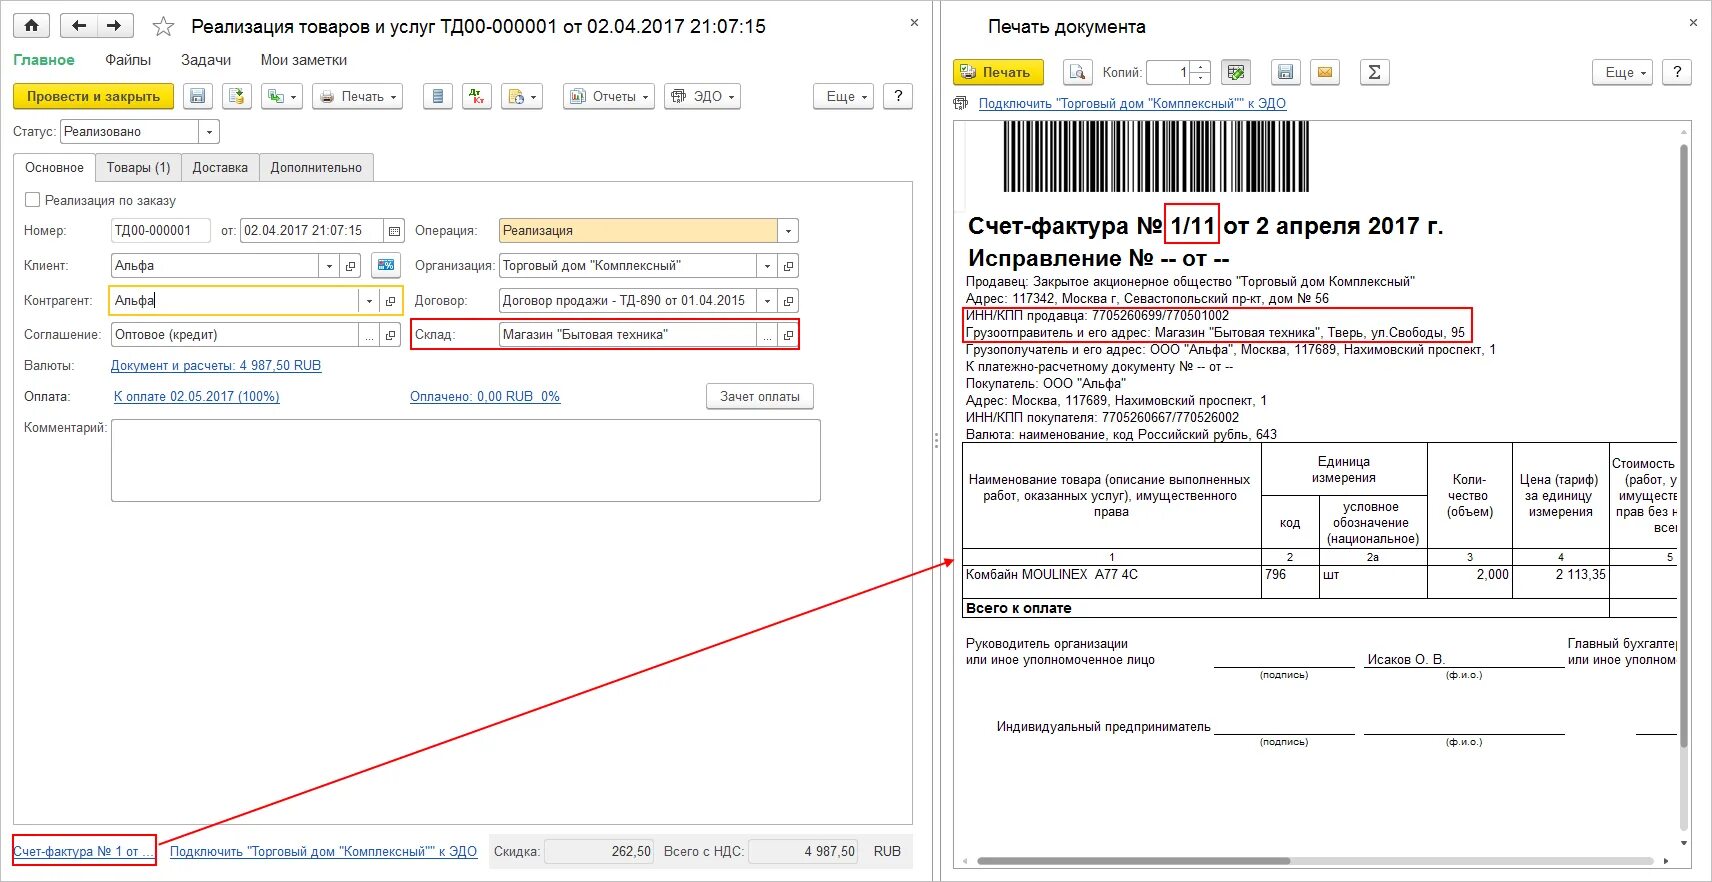Open the Отчеты dropdown menu
The height and width of the screenshot is (882, 1712).
tap(608, 96)
